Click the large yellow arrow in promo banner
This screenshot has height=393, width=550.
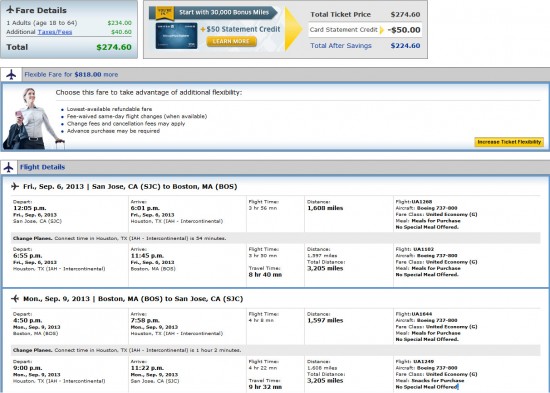(293, 29)
